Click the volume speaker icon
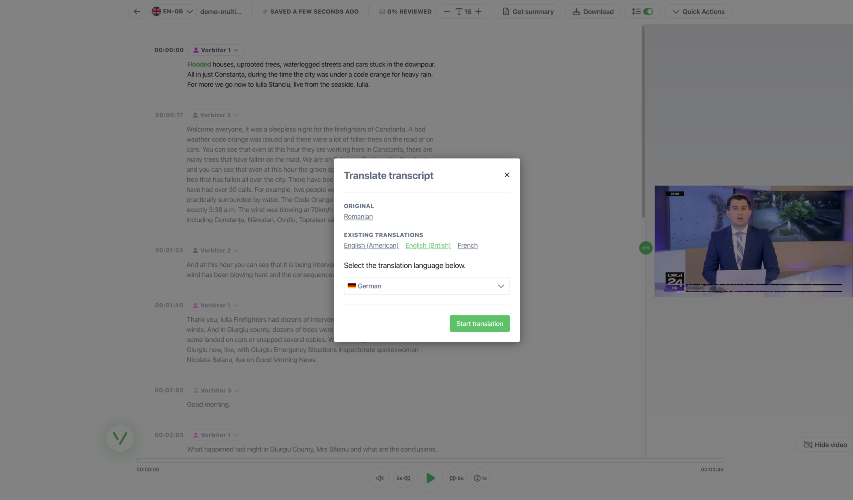This screenshot has width=853, height=500. coord(380,479)
